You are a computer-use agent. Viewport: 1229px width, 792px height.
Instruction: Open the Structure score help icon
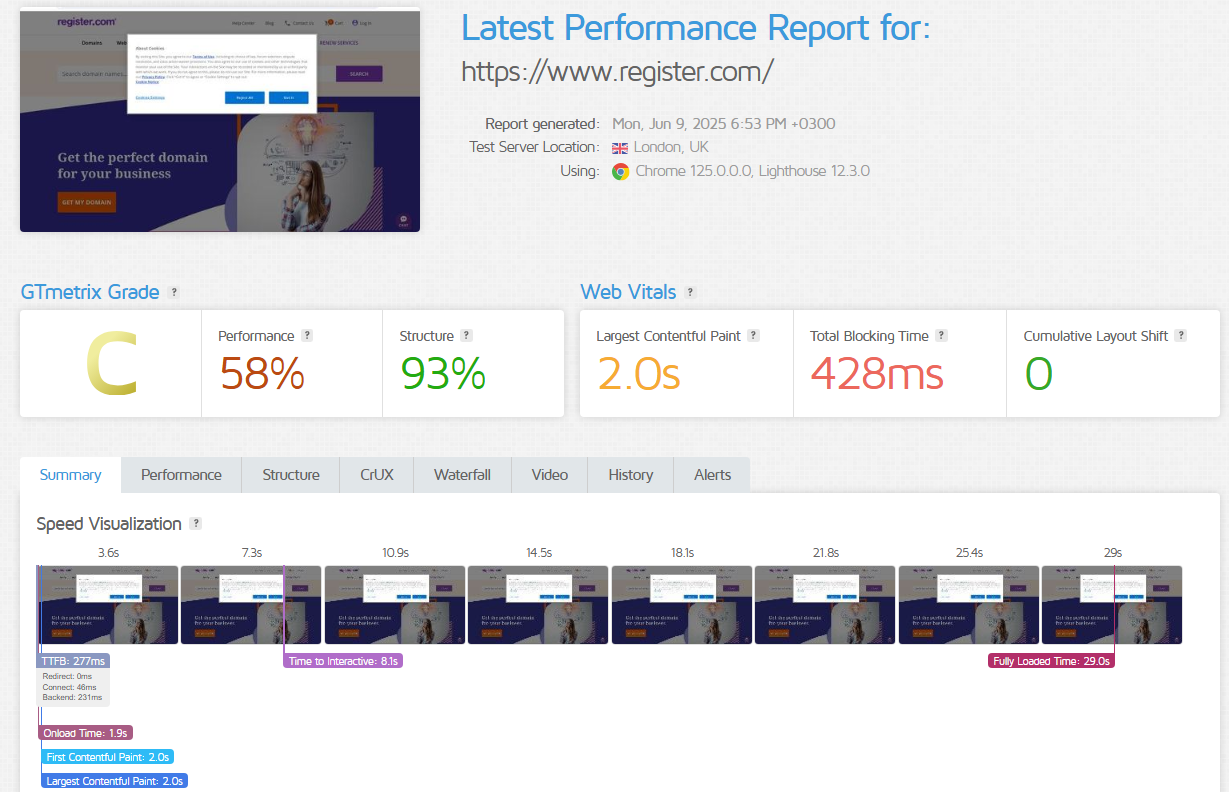coord(466,336)
